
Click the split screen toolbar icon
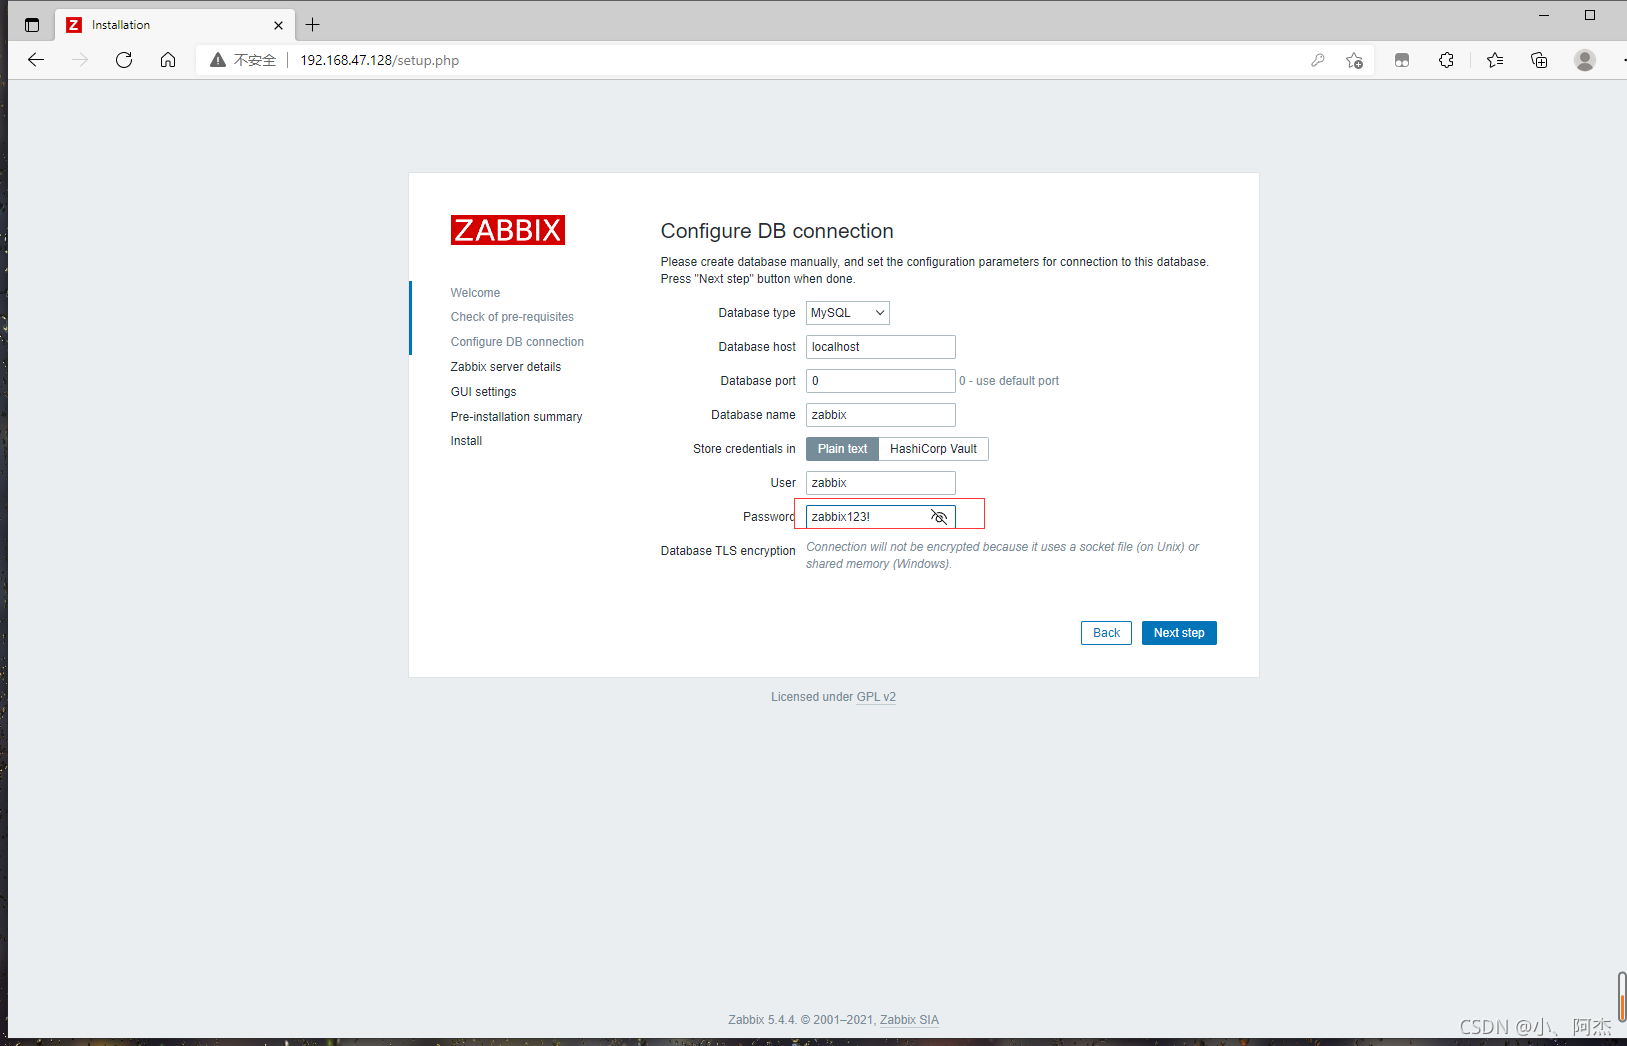(1402, 60)
